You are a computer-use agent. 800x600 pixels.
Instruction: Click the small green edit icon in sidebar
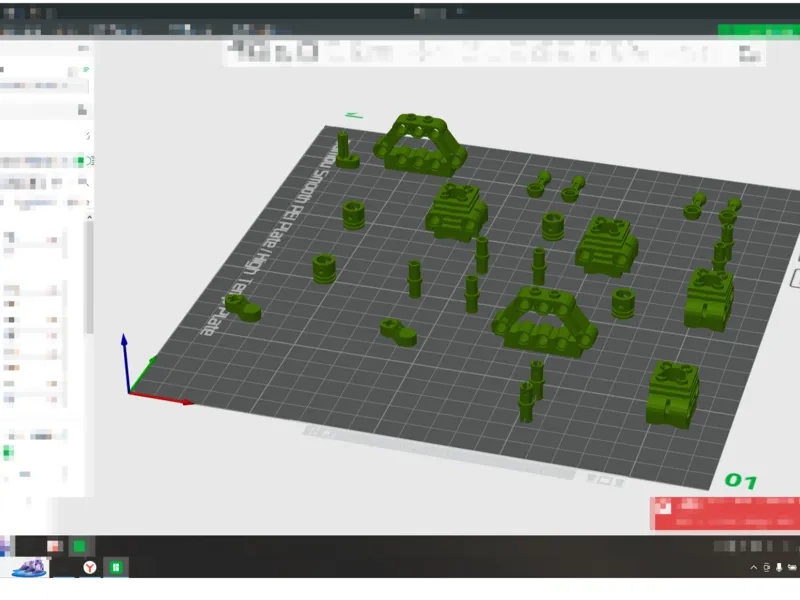coord(86,69)
